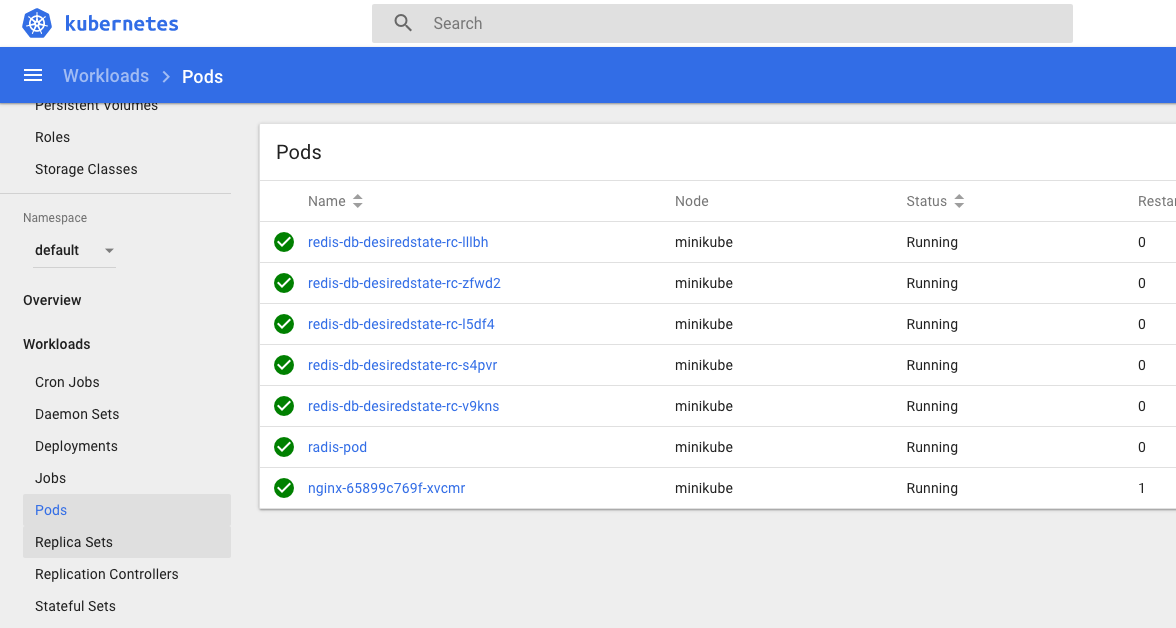Sort pods by Status column arrows
Viewport: 1176px width, 628px height.
point(959,201)
